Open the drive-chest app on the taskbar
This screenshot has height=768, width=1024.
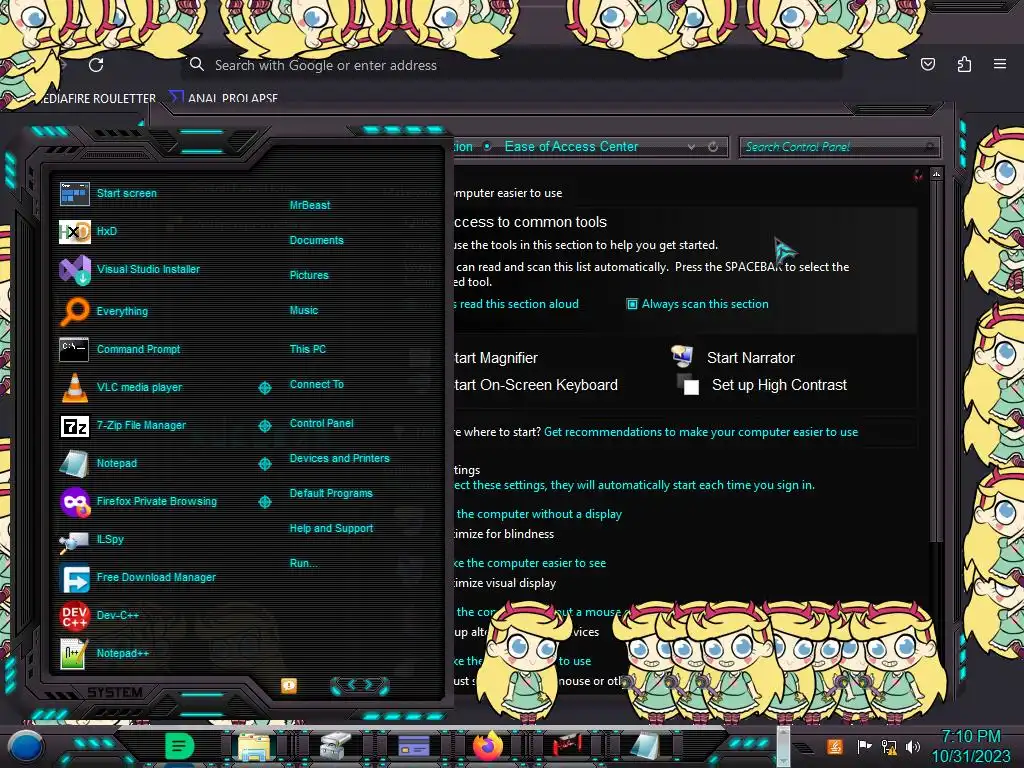tap(335, 746)
